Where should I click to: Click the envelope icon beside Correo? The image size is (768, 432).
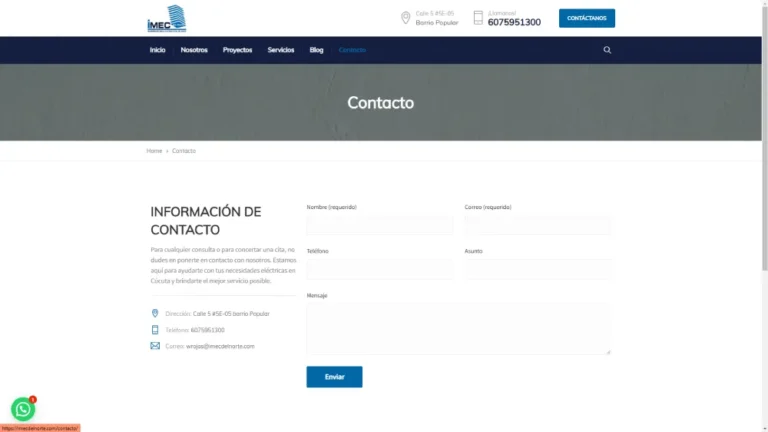[x=155, y=346]
